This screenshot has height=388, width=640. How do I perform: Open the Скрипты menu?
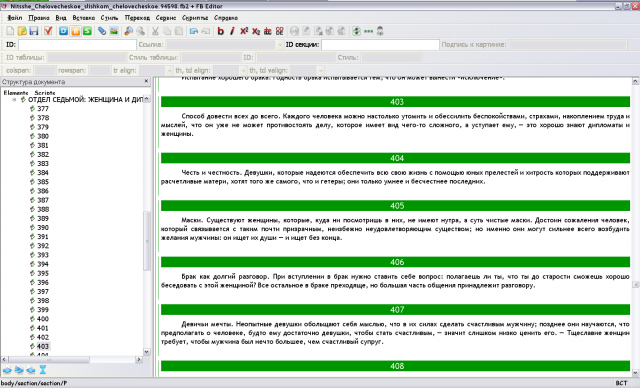point(195,18)
